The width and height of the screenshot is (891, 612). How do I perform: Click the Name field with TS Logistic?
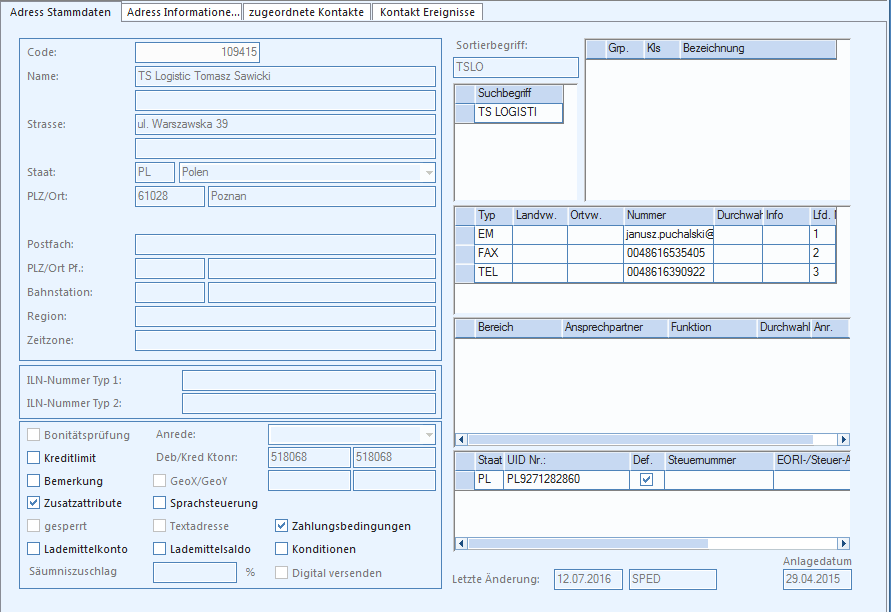click(285, 76)
